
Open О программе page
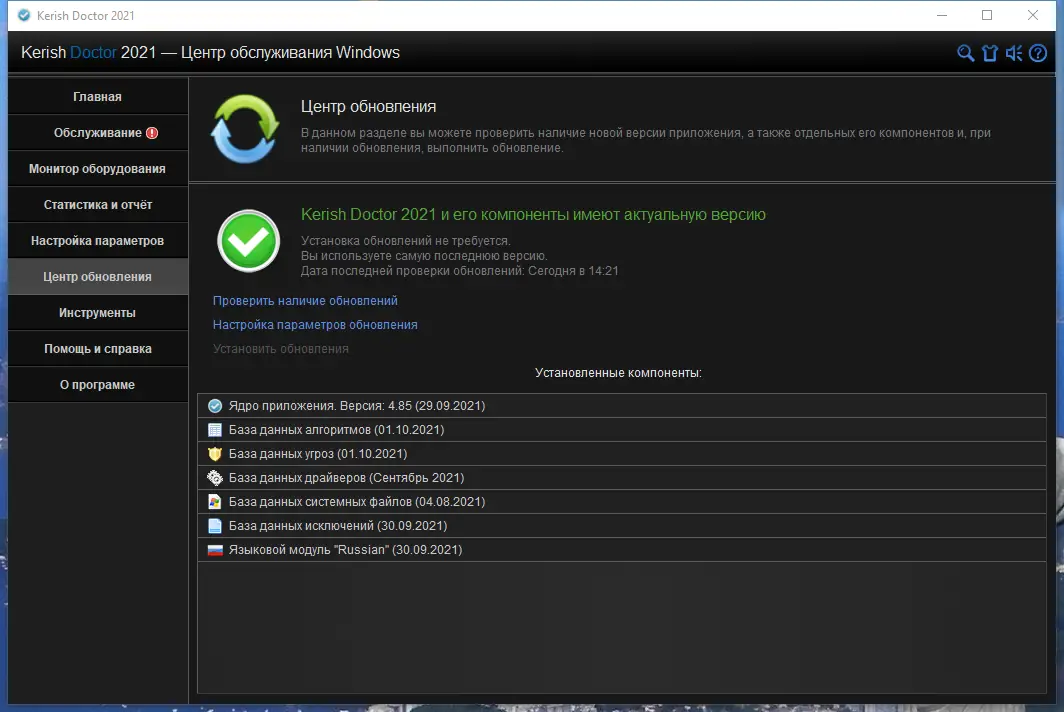click(x=98, y=384)
